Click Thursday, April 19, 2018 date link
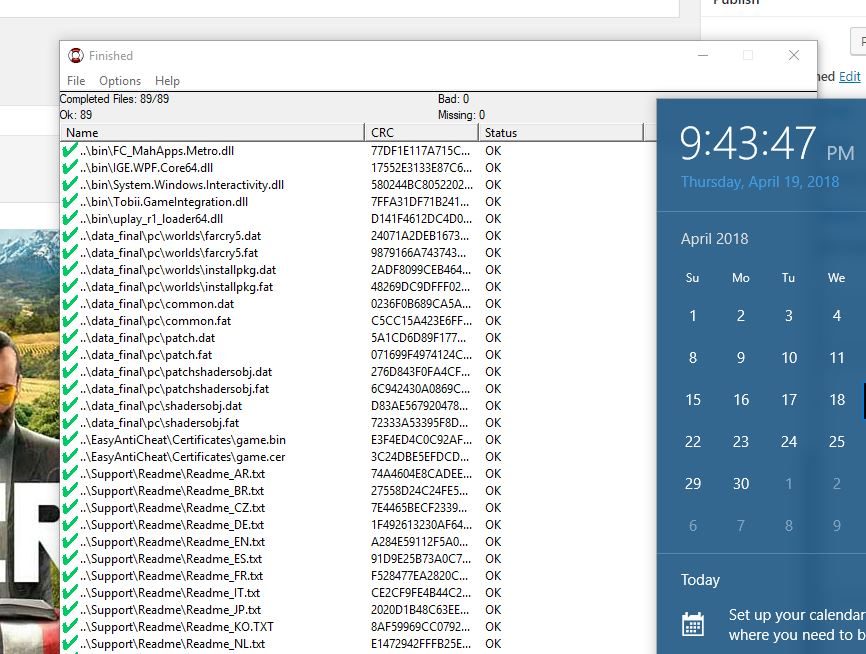Screen dimensions: 866x654 760,182
